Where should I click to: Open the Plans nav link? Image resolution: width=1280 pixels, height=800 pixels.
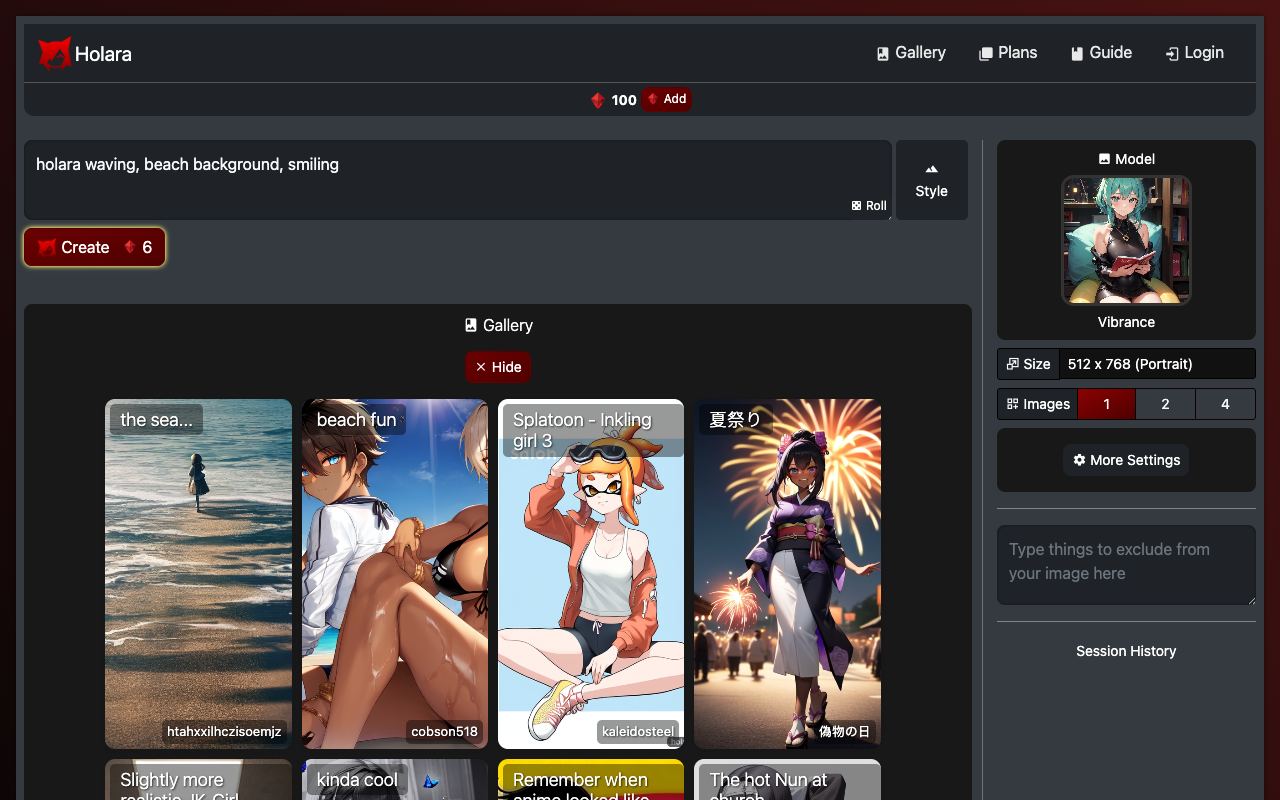(1007, 53)
